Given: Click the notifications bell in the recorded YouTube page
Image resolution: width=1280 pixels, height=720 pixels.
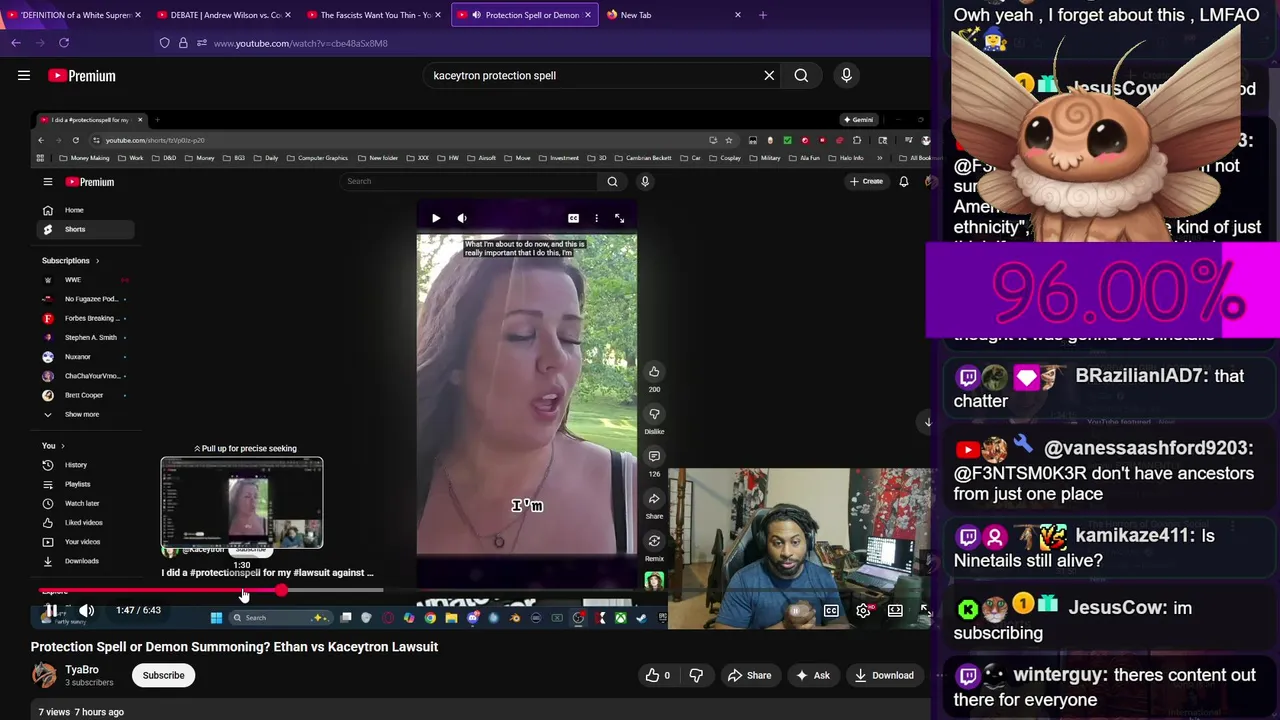Looking at the screenshot, I should (904, 181).
